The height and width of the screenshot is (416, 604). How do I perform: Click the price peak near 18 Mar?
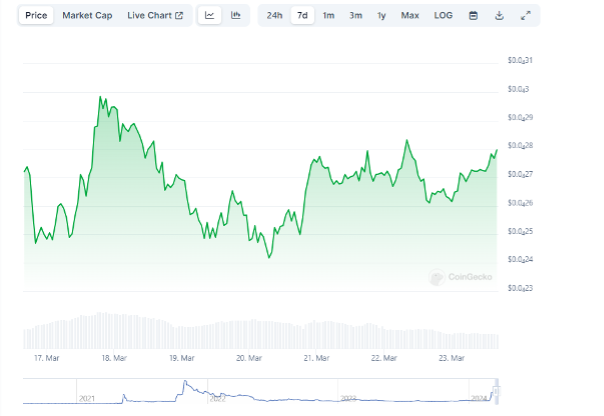point(100,97)
